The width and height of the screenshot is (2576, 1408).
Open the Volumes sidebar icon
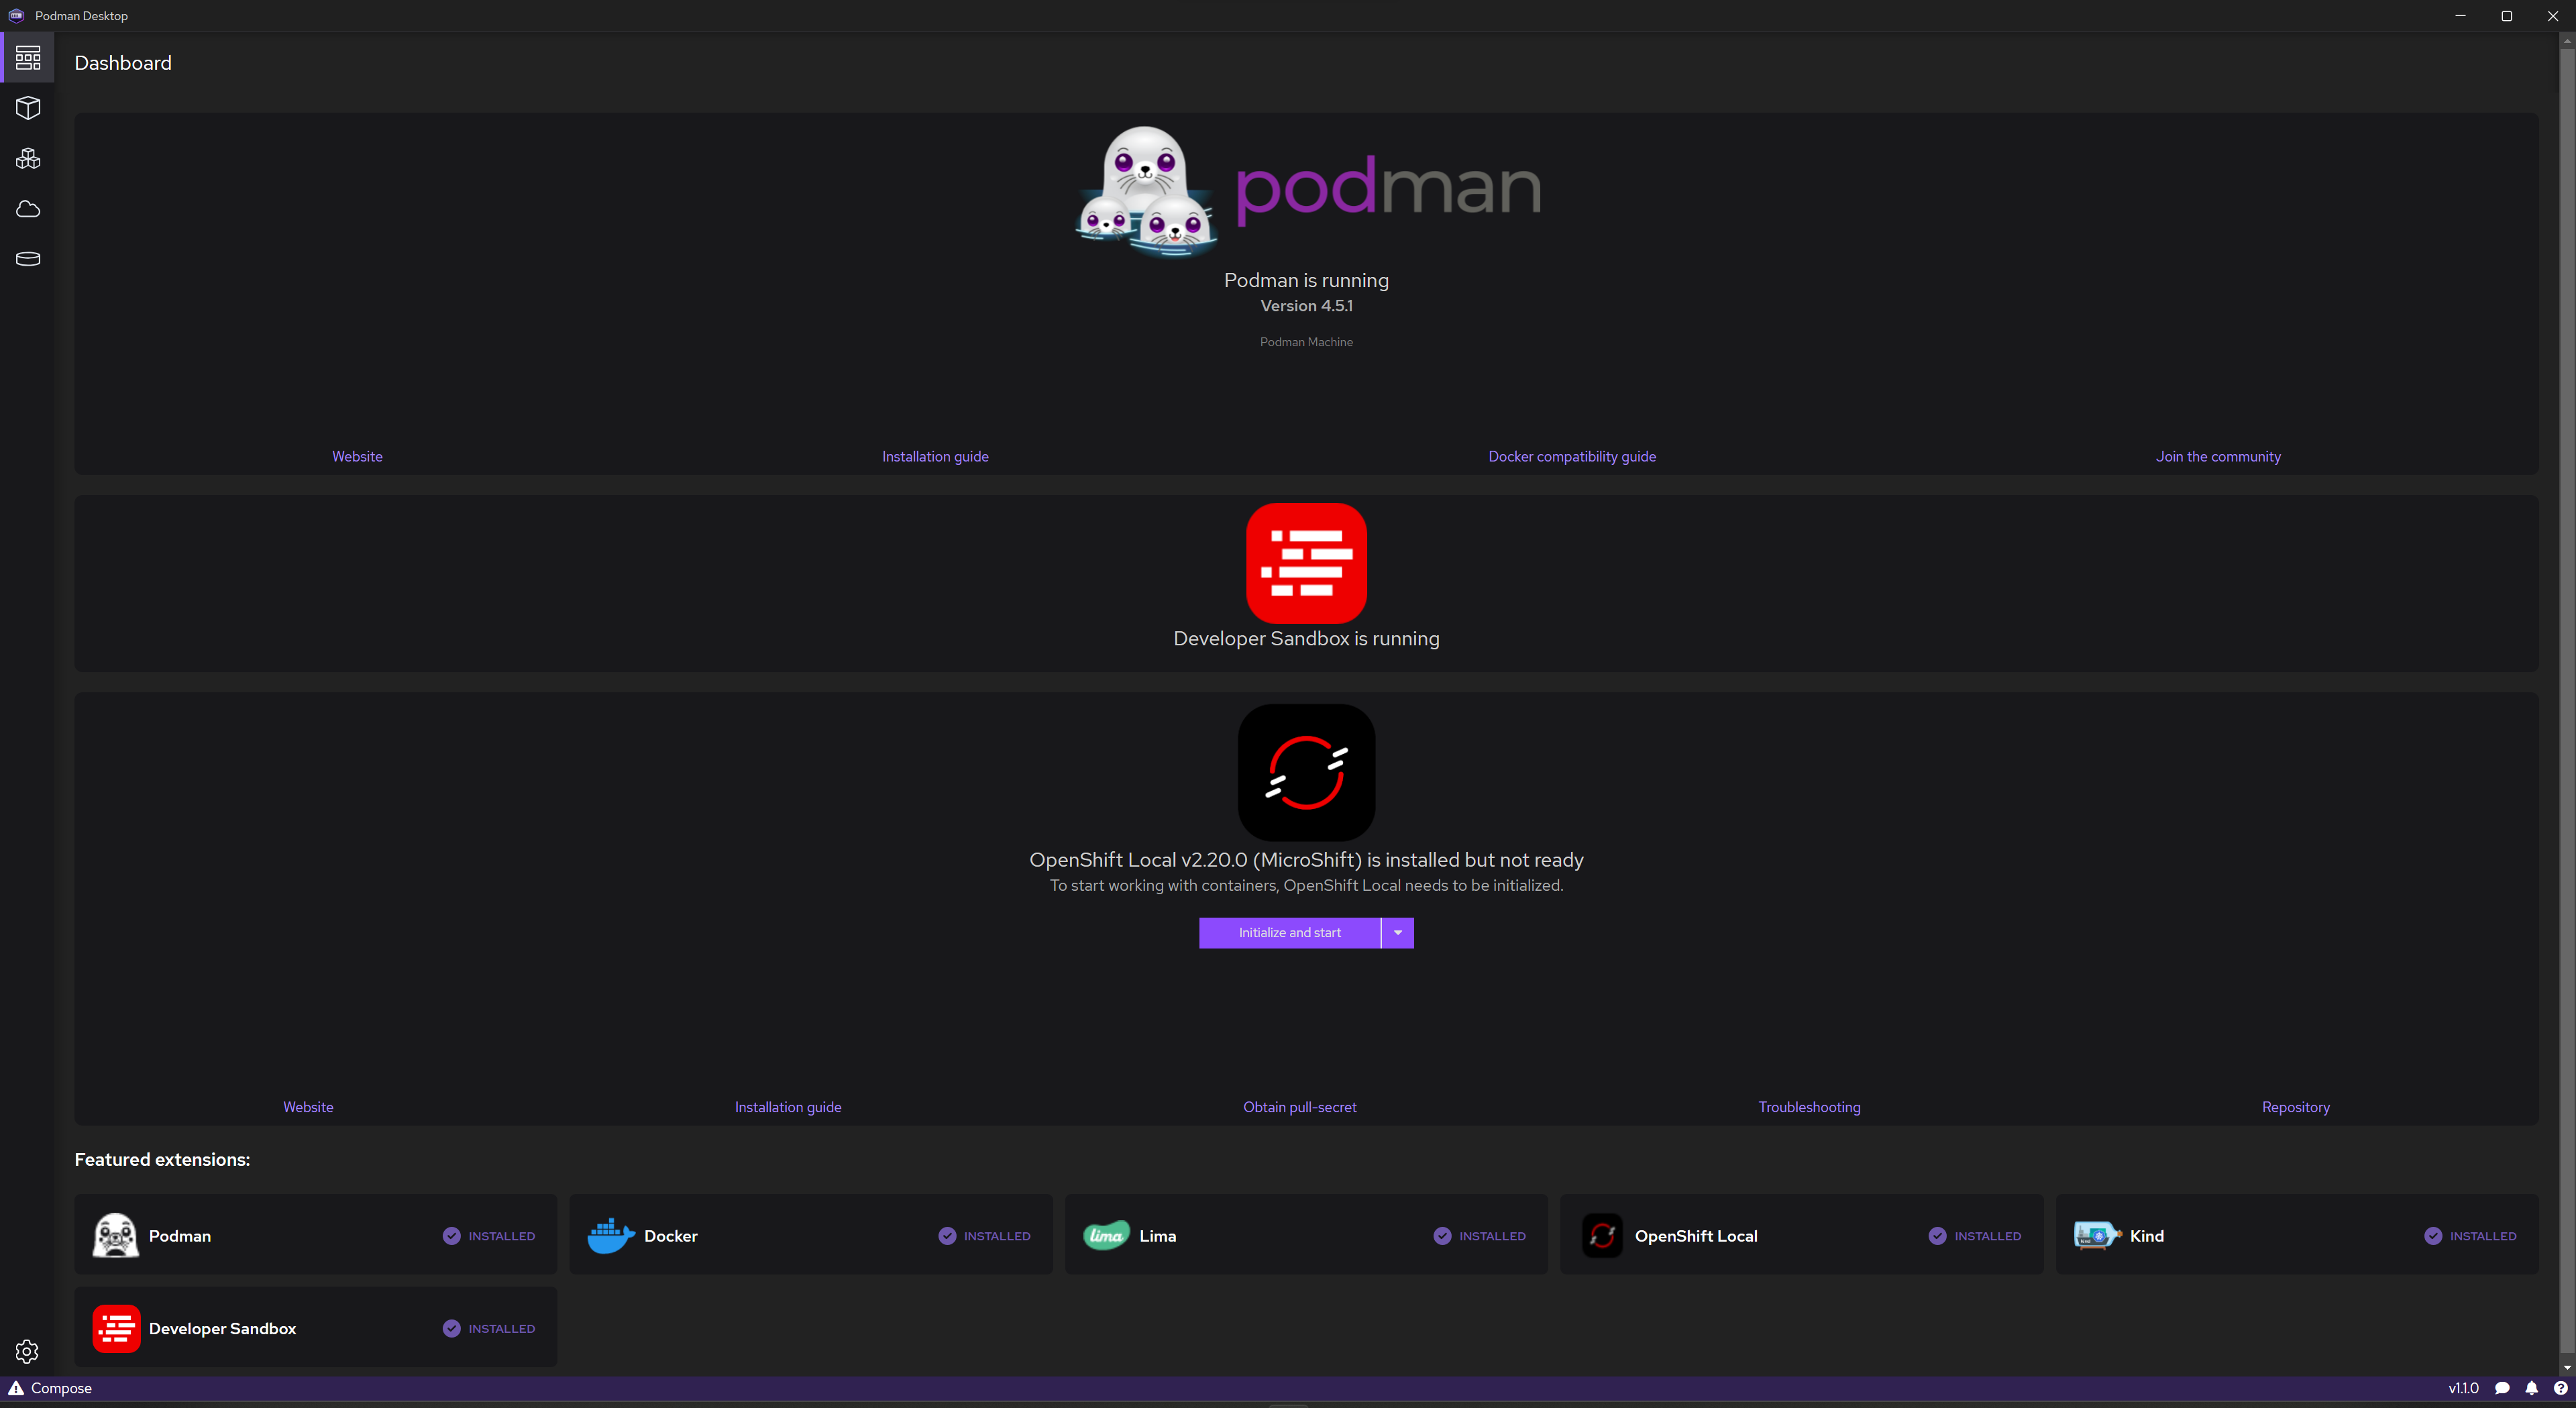click(x=26, y=258)
